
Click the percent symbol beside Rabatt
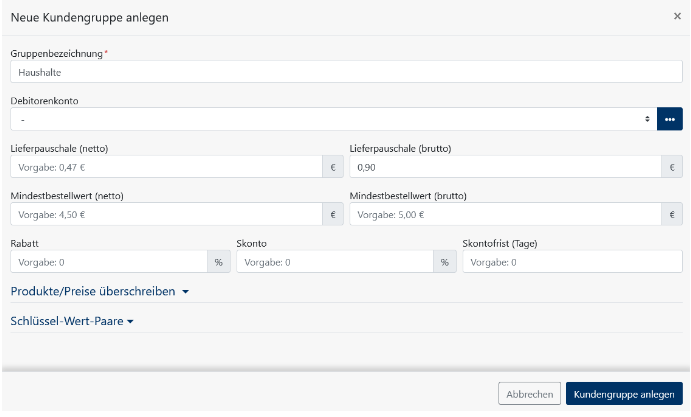[219, 262]
